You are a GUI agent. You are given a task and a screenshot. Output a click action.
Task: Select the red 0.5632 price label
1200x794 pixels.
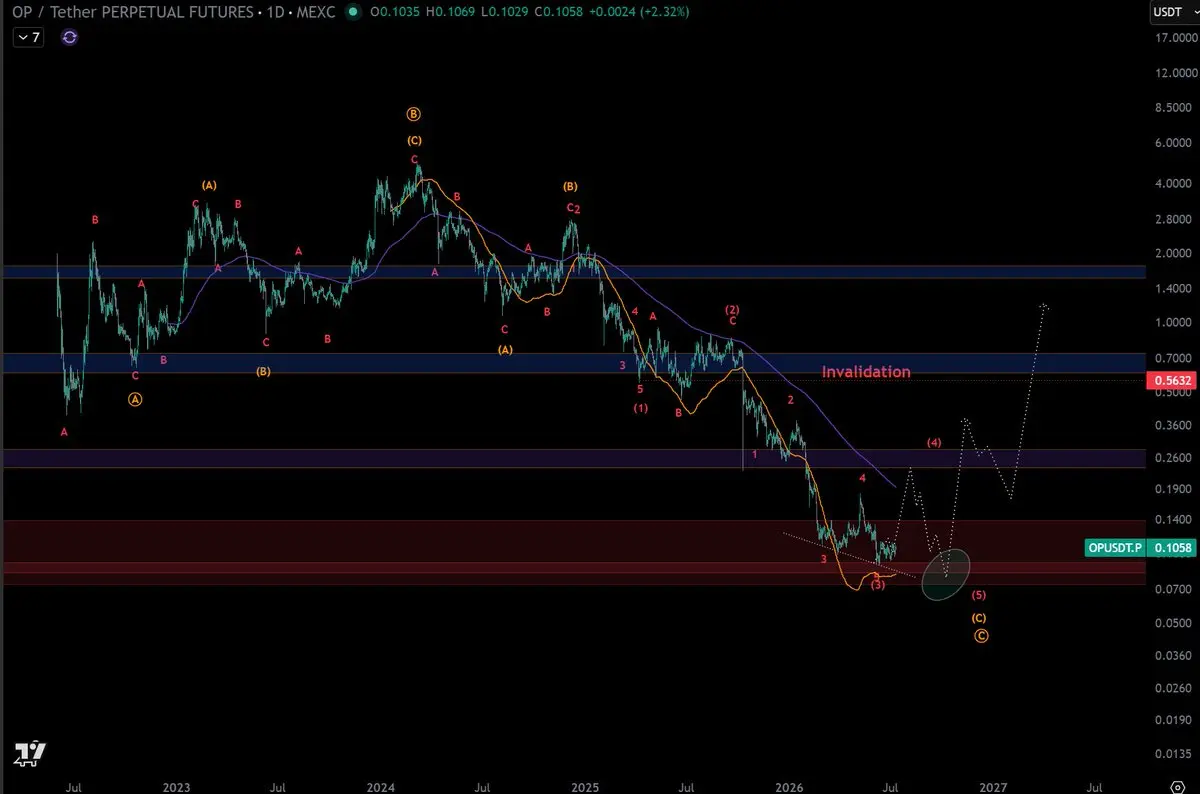tap(1168, 380)
